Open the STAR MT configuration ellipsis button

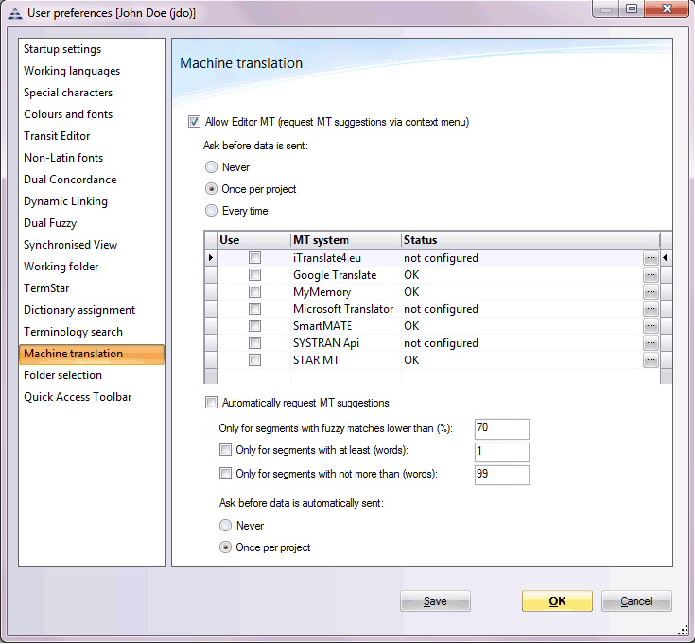650,360
